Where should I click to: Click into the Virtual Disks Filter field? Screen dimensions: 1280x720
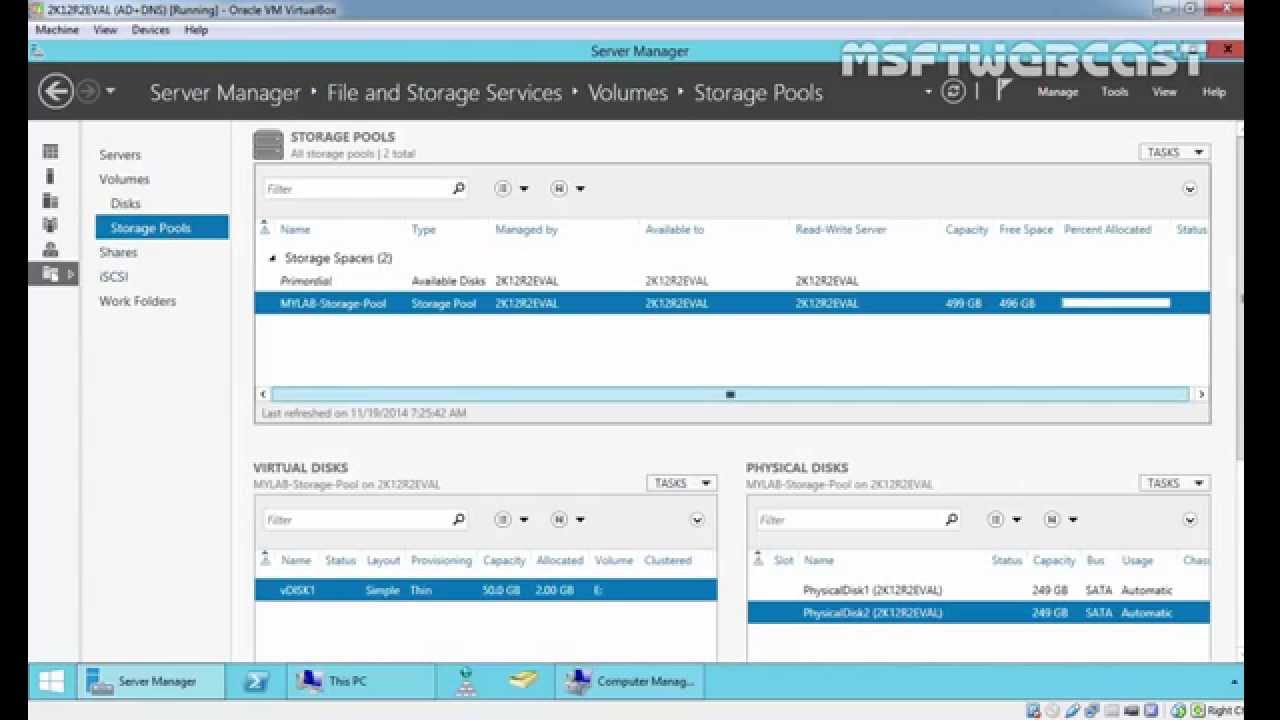pos(358,519)
